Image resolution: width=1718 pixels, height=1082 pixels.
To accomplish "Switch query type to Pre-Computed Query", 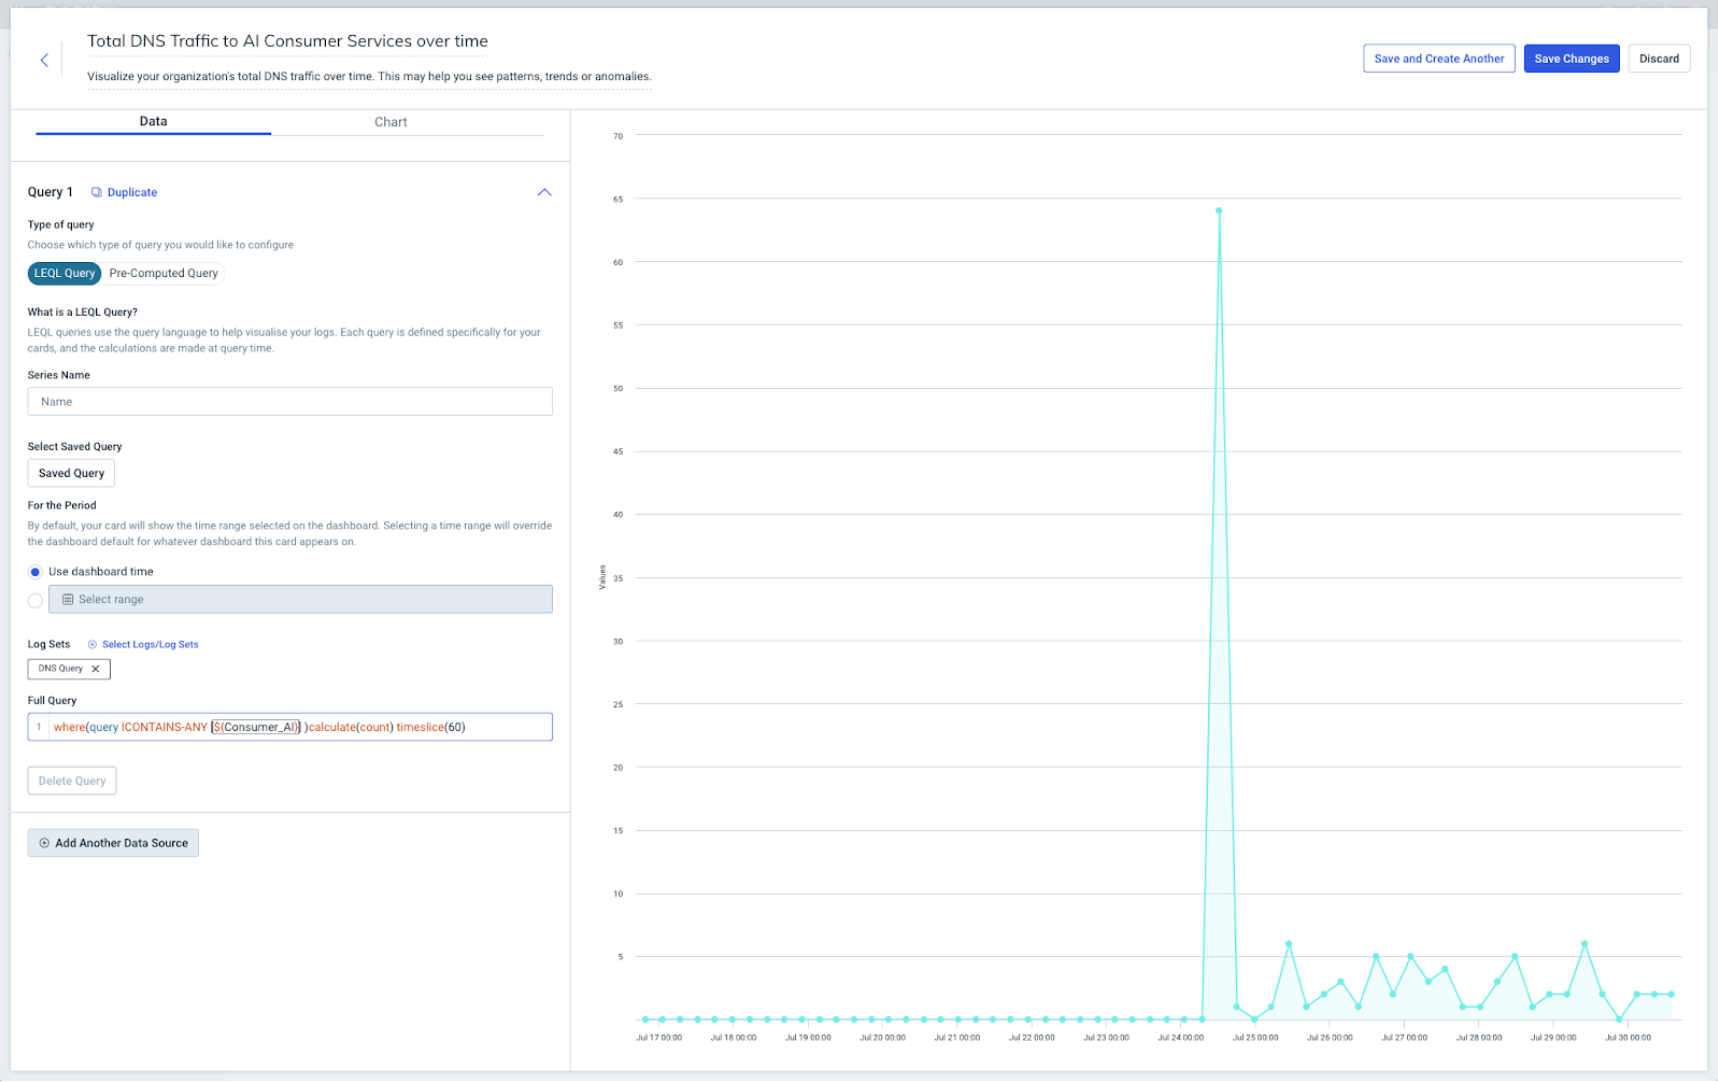I will click(x=163, y=273).
